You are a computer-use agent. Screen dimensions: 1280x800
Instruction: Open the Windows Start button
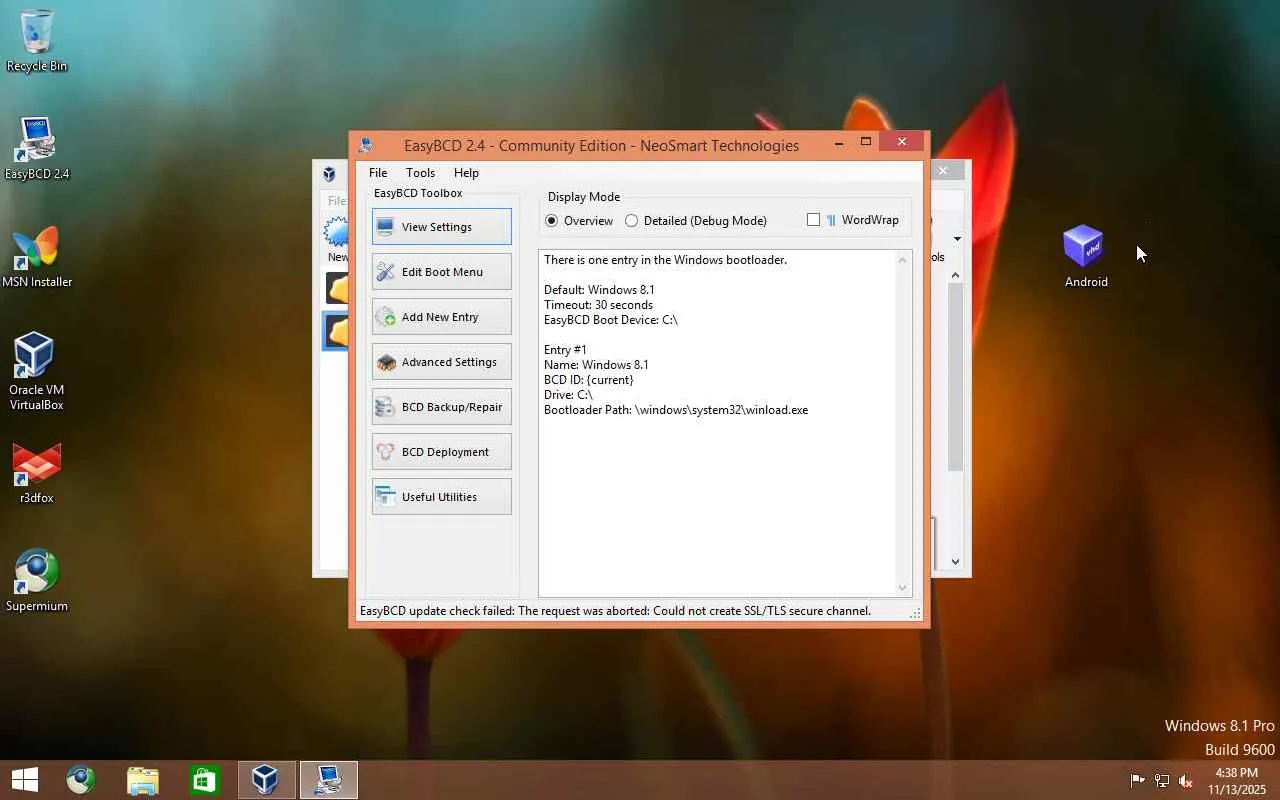click(x=25, y=780)
